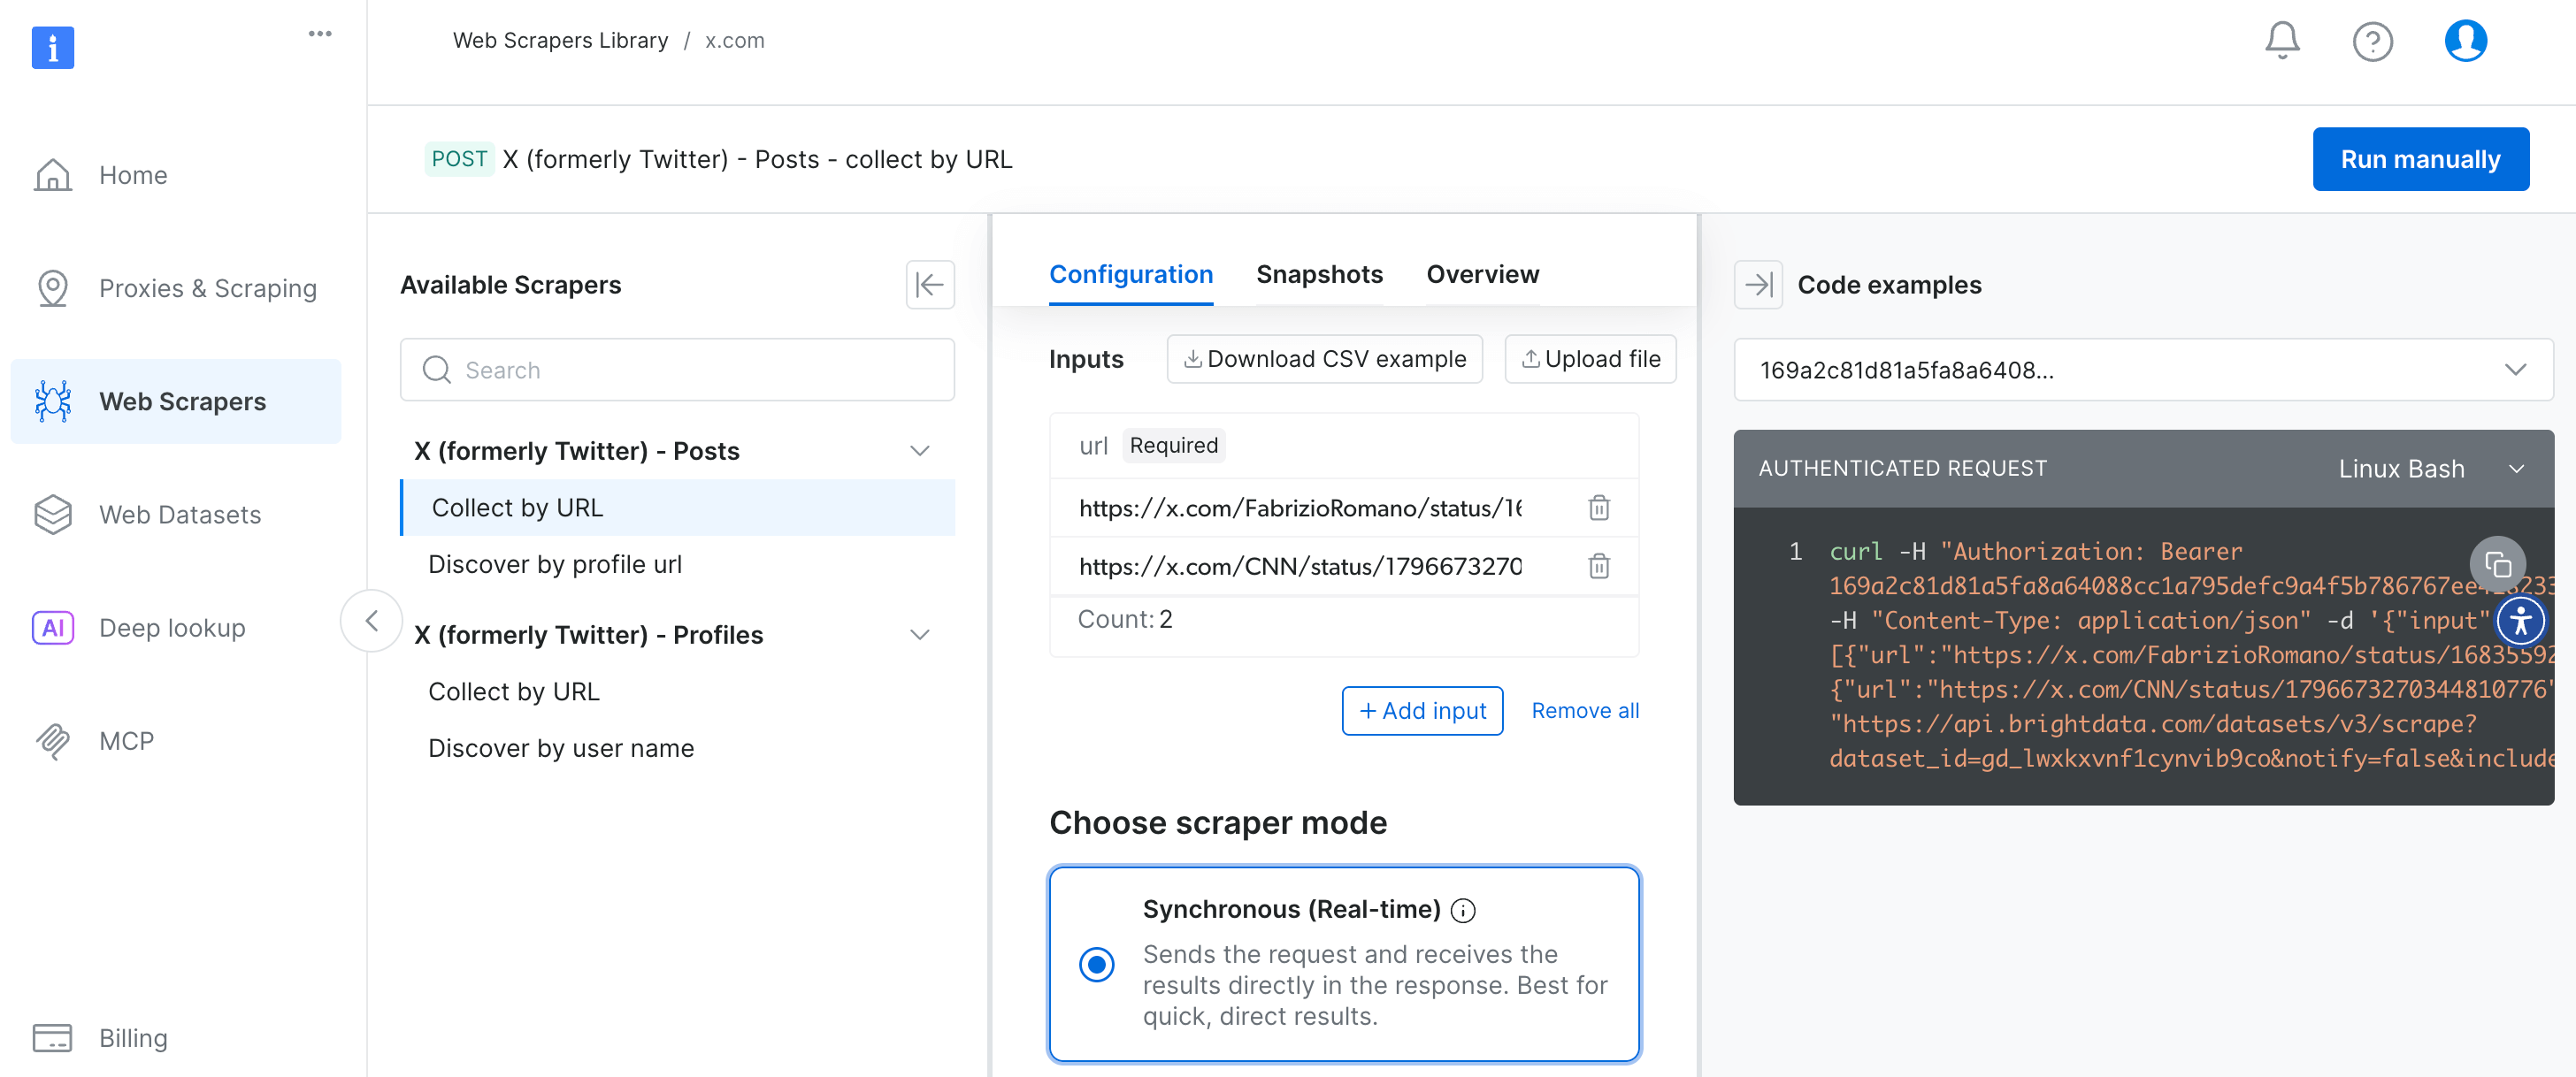Copy the authenticated request code
The width and height of the screenshot is (2576, 1077).
tap(2498, 563)
